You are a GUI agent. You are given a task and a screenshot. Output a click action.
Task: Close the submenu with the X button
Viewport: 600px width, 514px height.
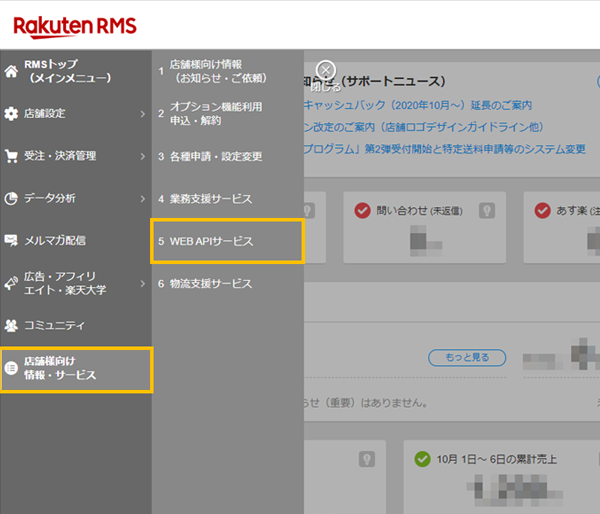(325, 70)
